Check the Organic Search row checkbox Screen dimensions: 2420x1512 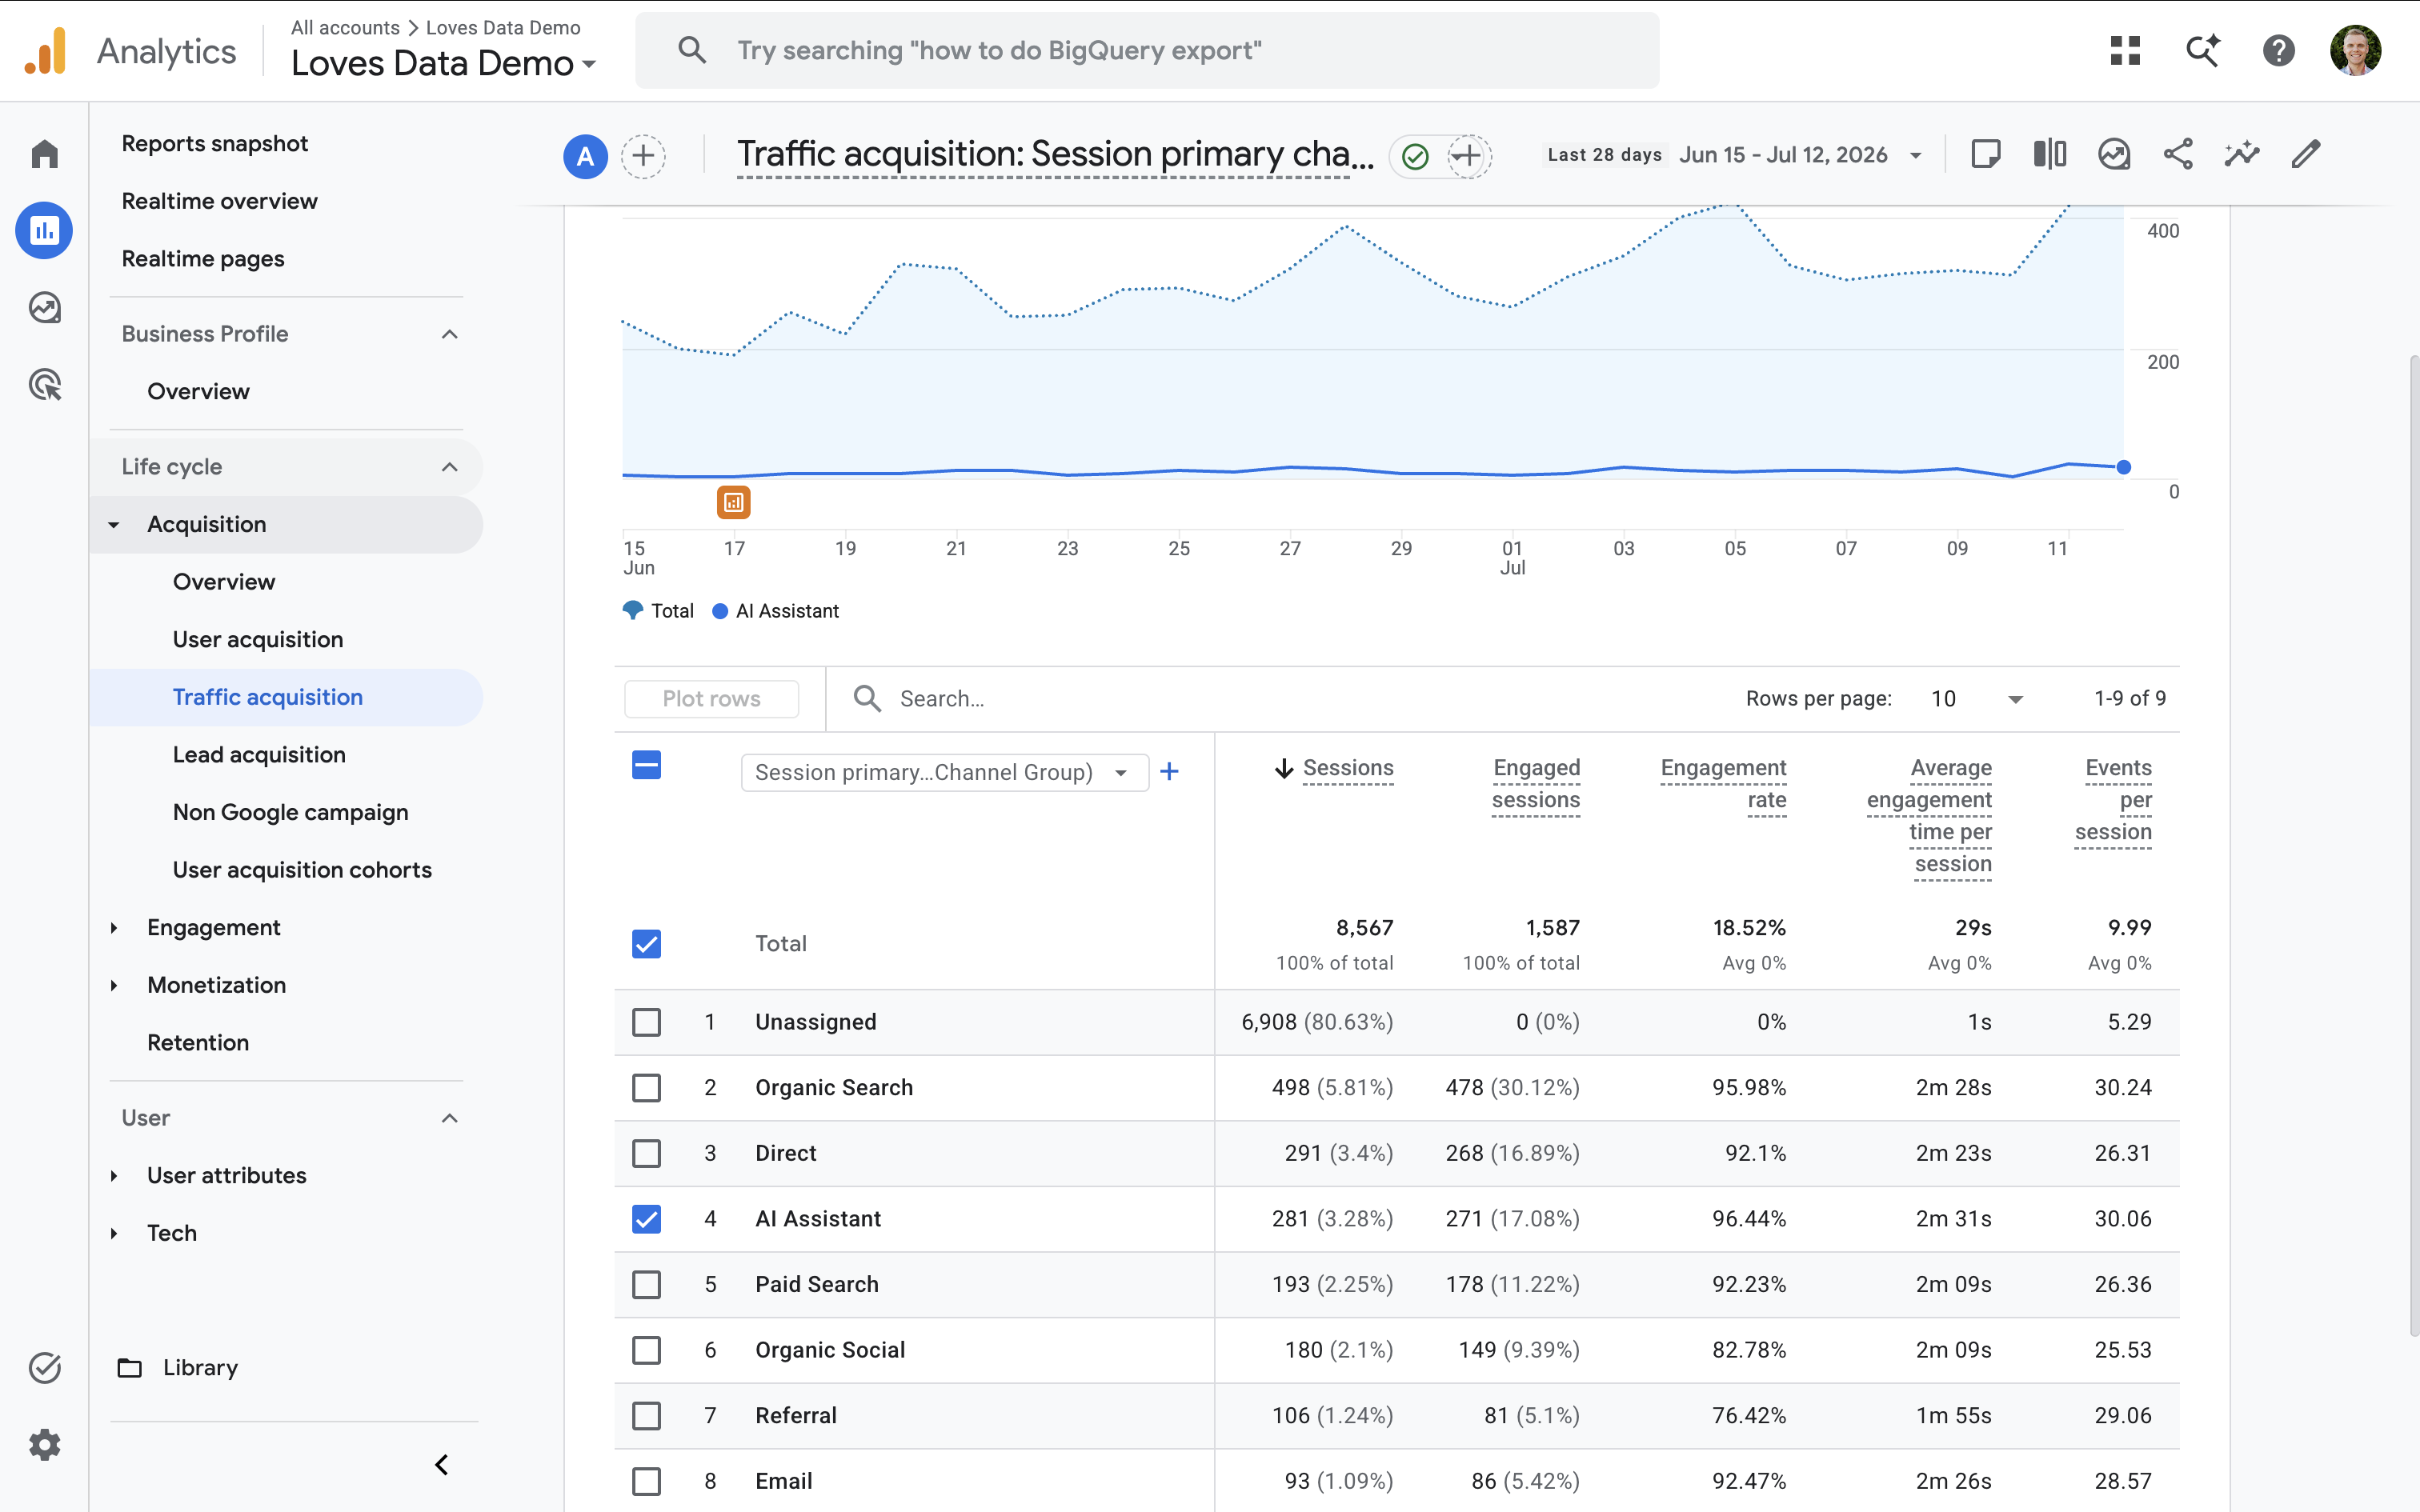647,1087
